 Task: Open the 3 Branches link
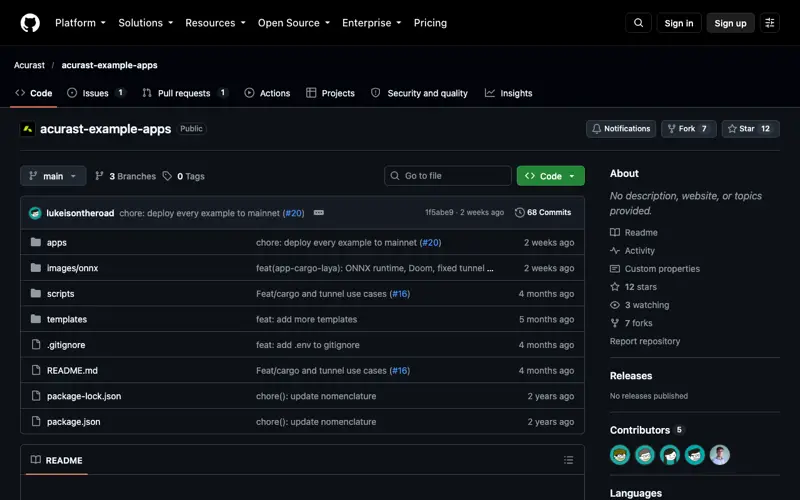[x=126, y=176]
